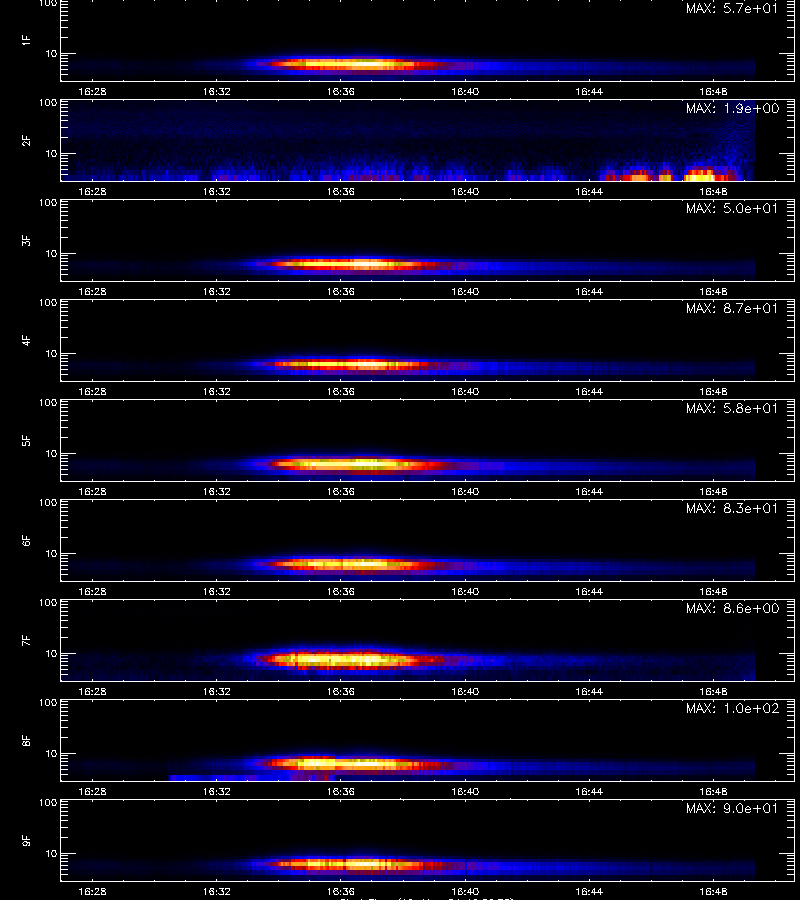The image size is (800, 900).
Task: Select the MAX: 8.7e+01 label
Action: click(x=732, y=308)
